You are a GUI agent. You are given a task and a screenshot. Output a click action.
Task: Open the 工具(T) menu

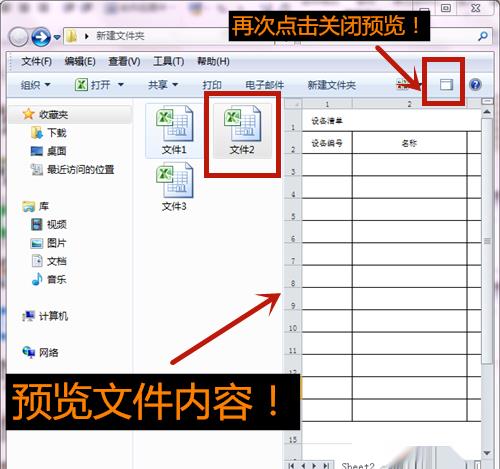coord(168,61)
